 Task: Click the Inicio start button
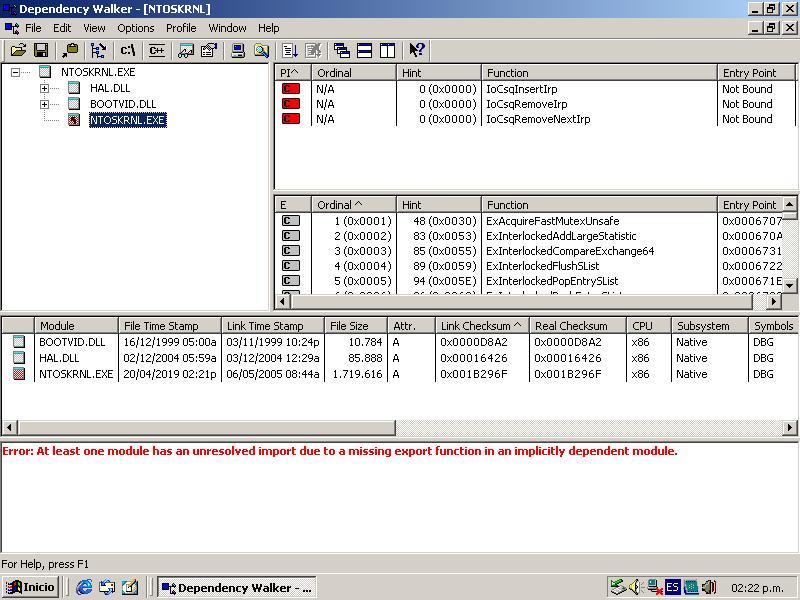[31, 587]
